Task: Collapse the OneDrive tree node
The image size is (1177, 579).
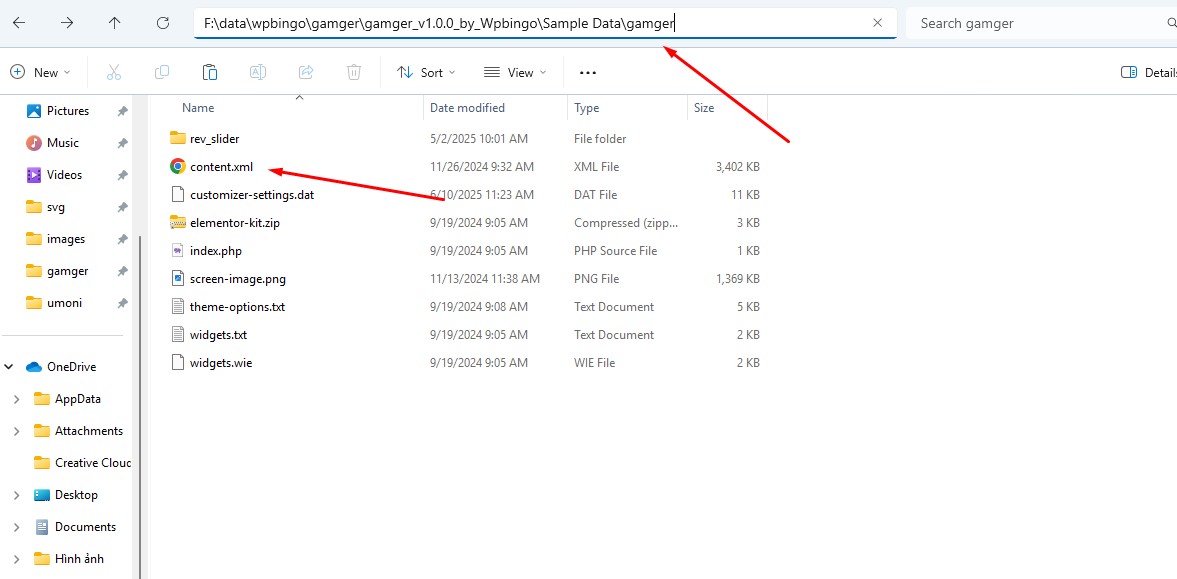Action: [x=9, y=367]
